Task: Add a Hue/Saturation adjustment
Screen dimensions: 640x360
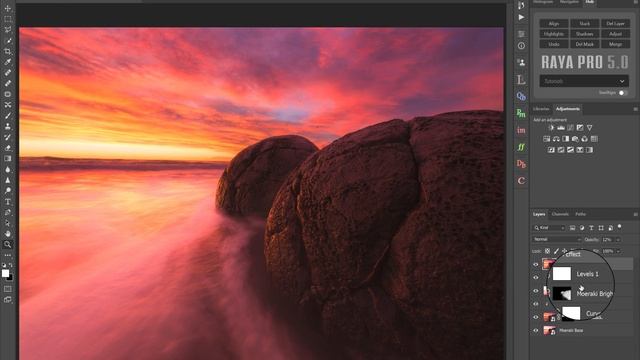Action: [547, 139]
